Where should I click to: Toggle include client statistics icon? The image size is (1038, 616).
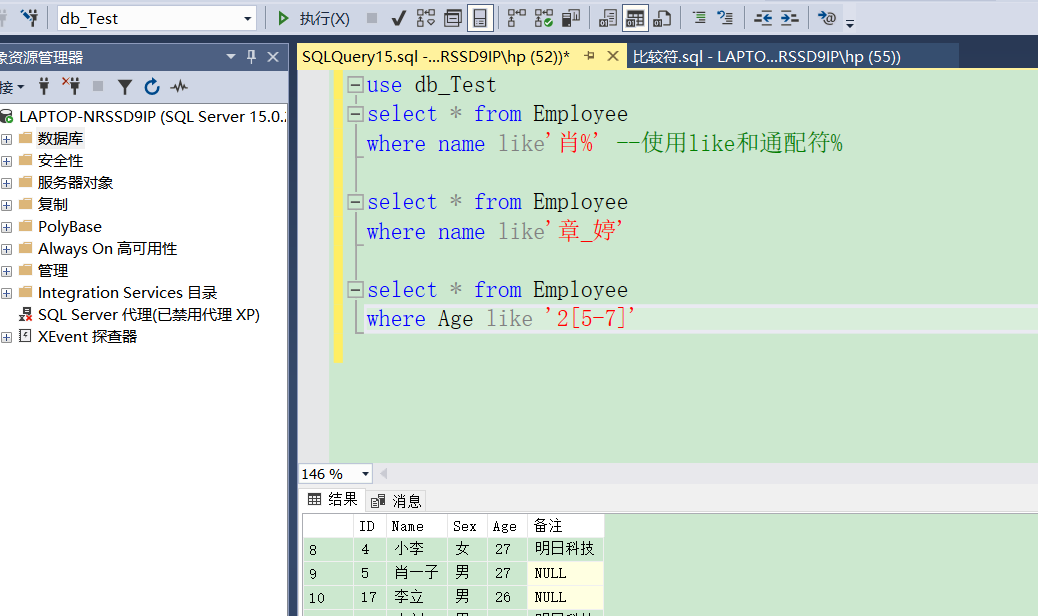coord(571,19)
